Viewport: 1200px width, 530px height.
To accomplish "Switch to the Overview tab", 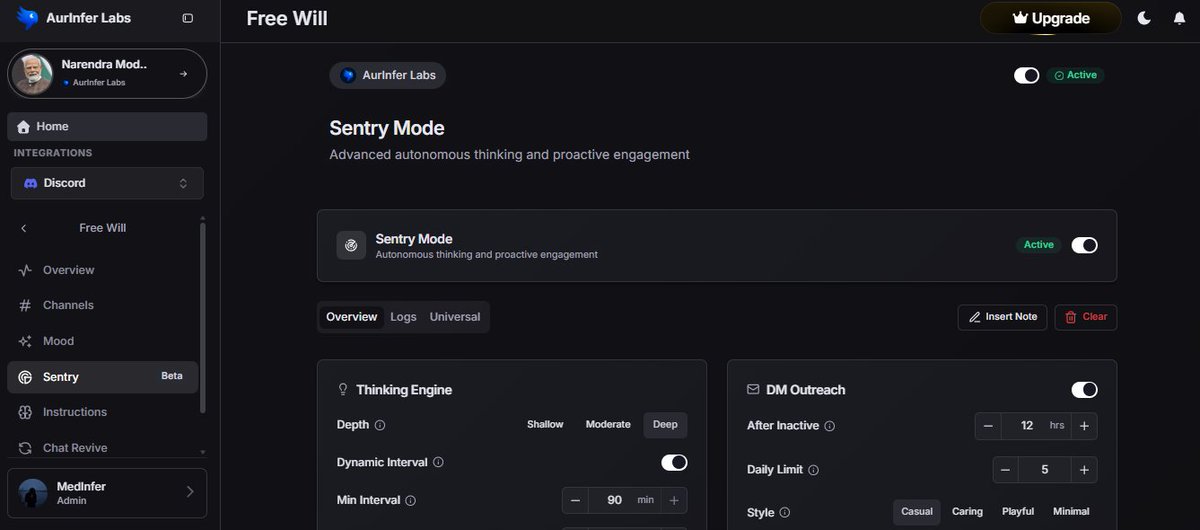I will pyautogui.click(x=352, y=317).
